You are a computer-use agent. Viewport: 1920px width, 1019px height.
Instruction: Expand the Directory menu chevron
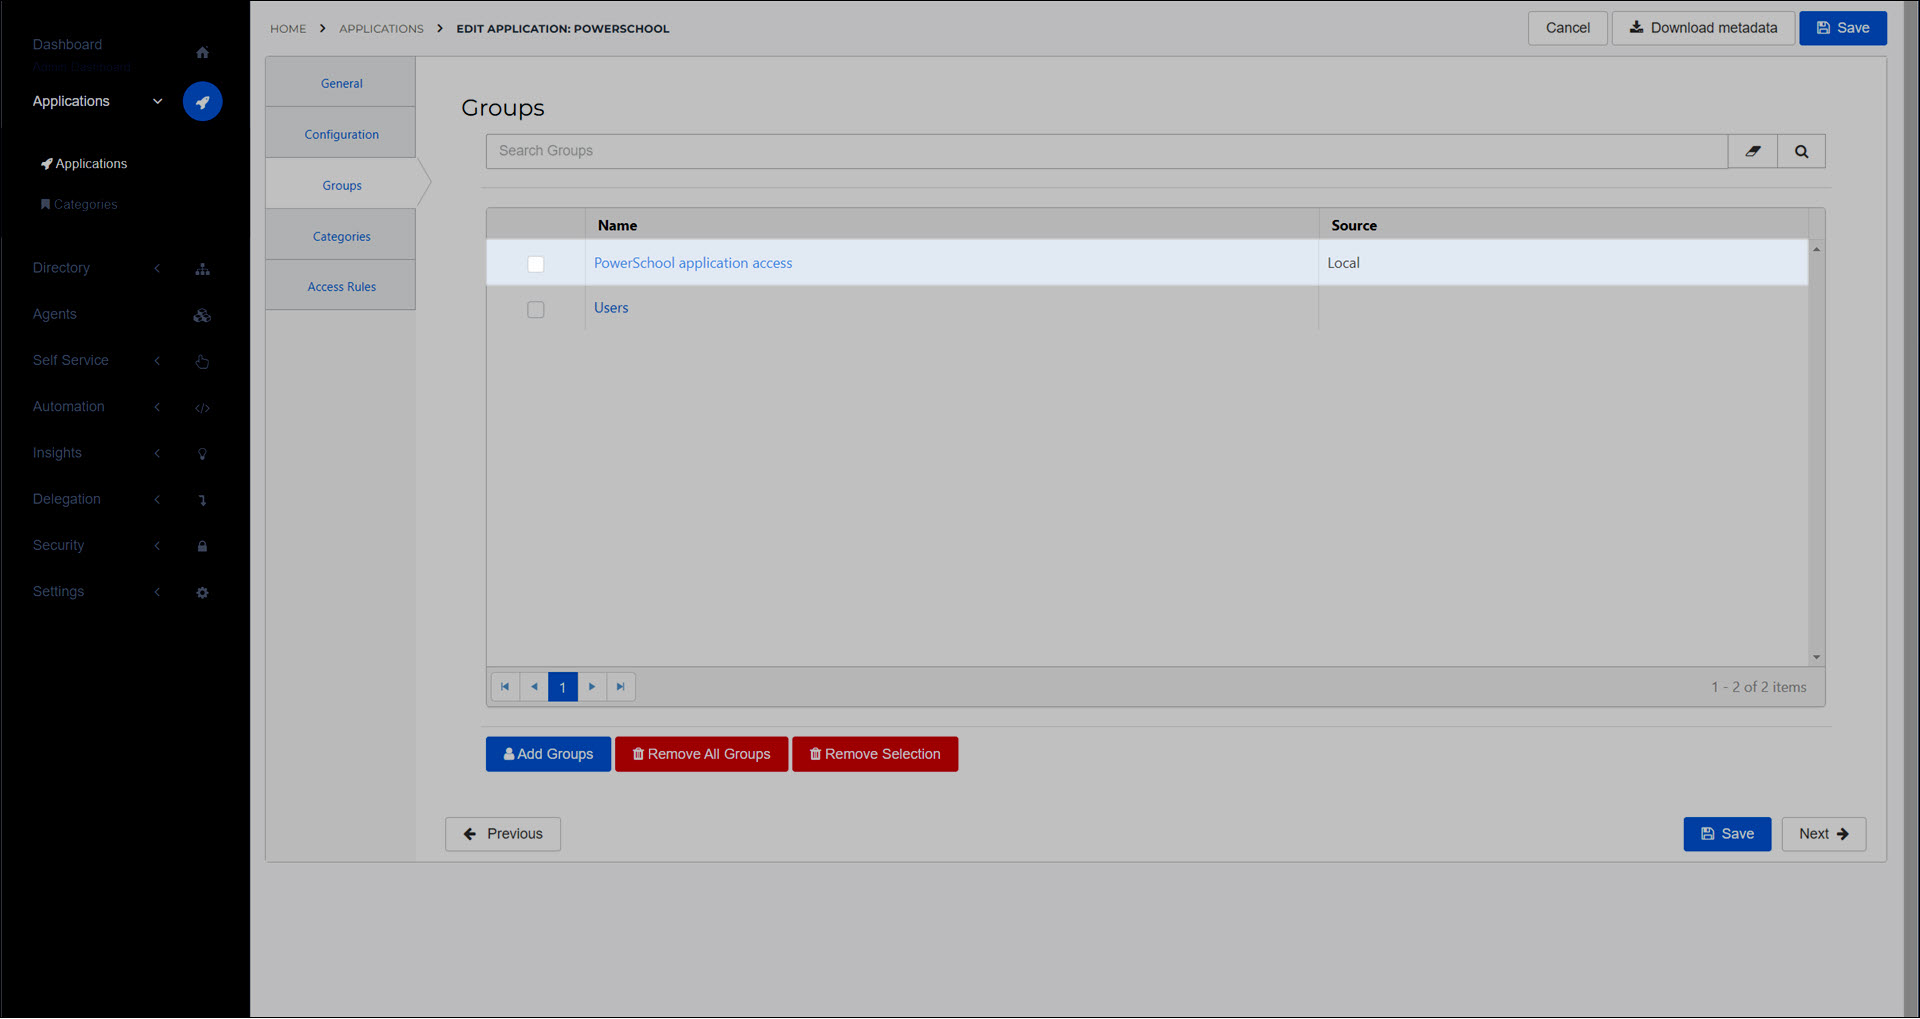157,268
